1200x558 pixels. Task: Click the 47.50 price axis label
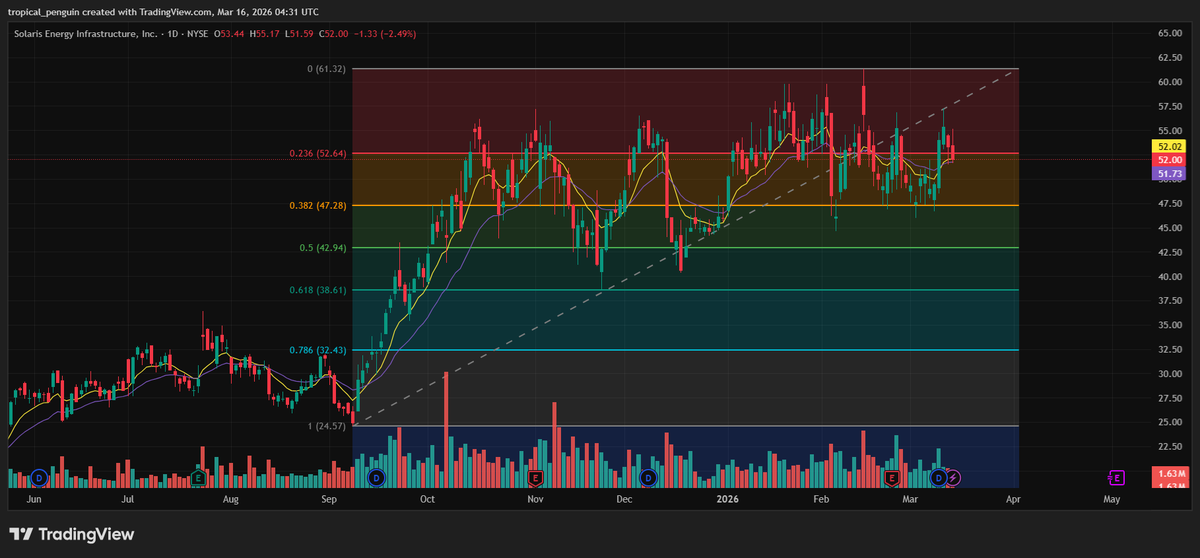tap(1170, 203)
